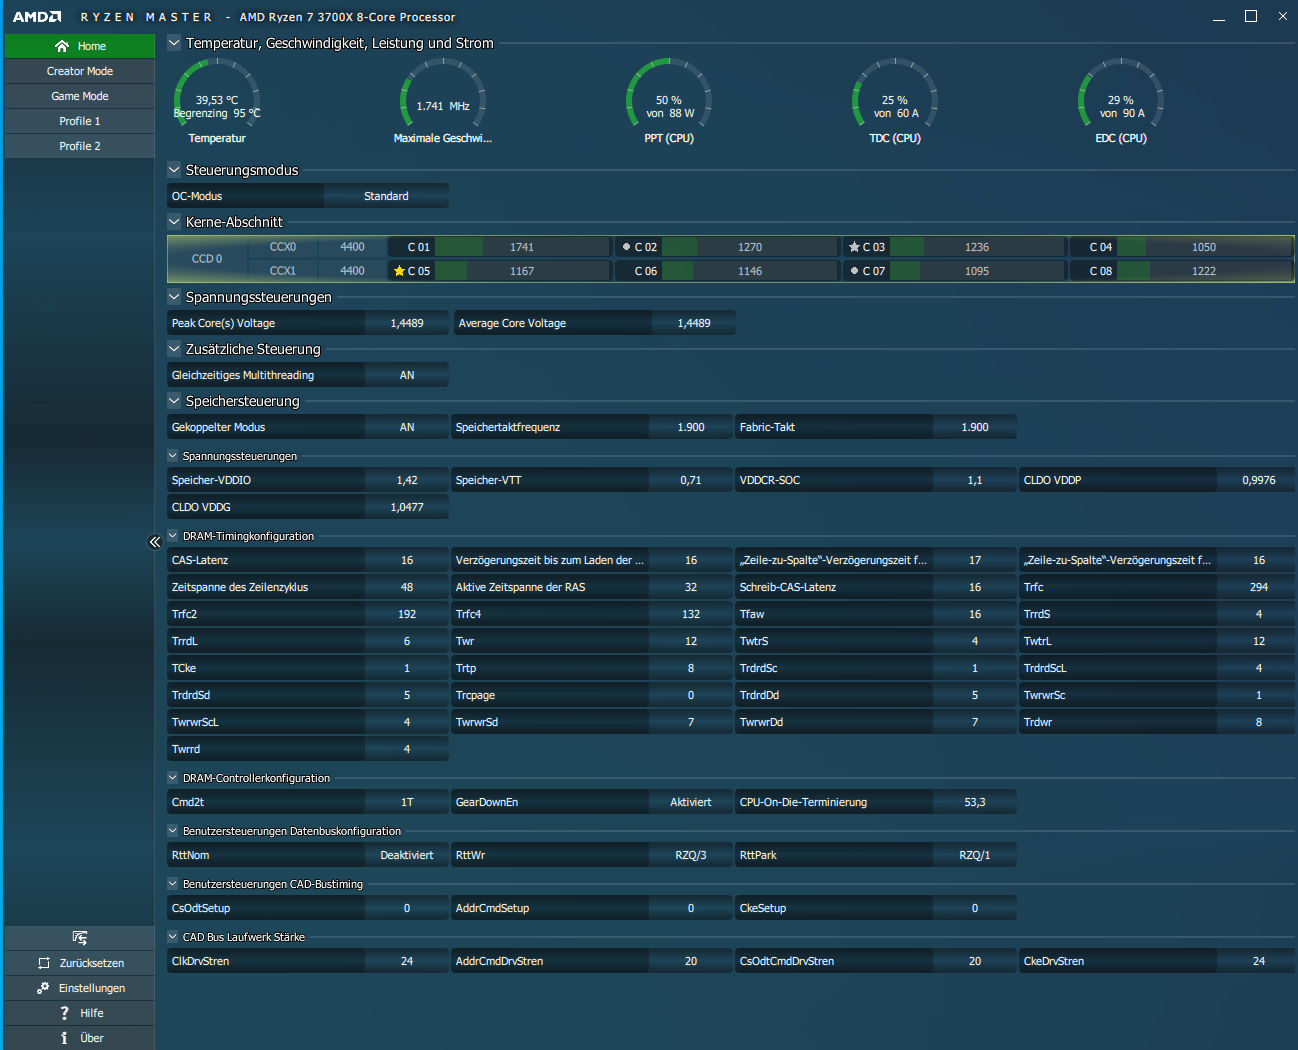Open Profile 1

tap(80, 121)
